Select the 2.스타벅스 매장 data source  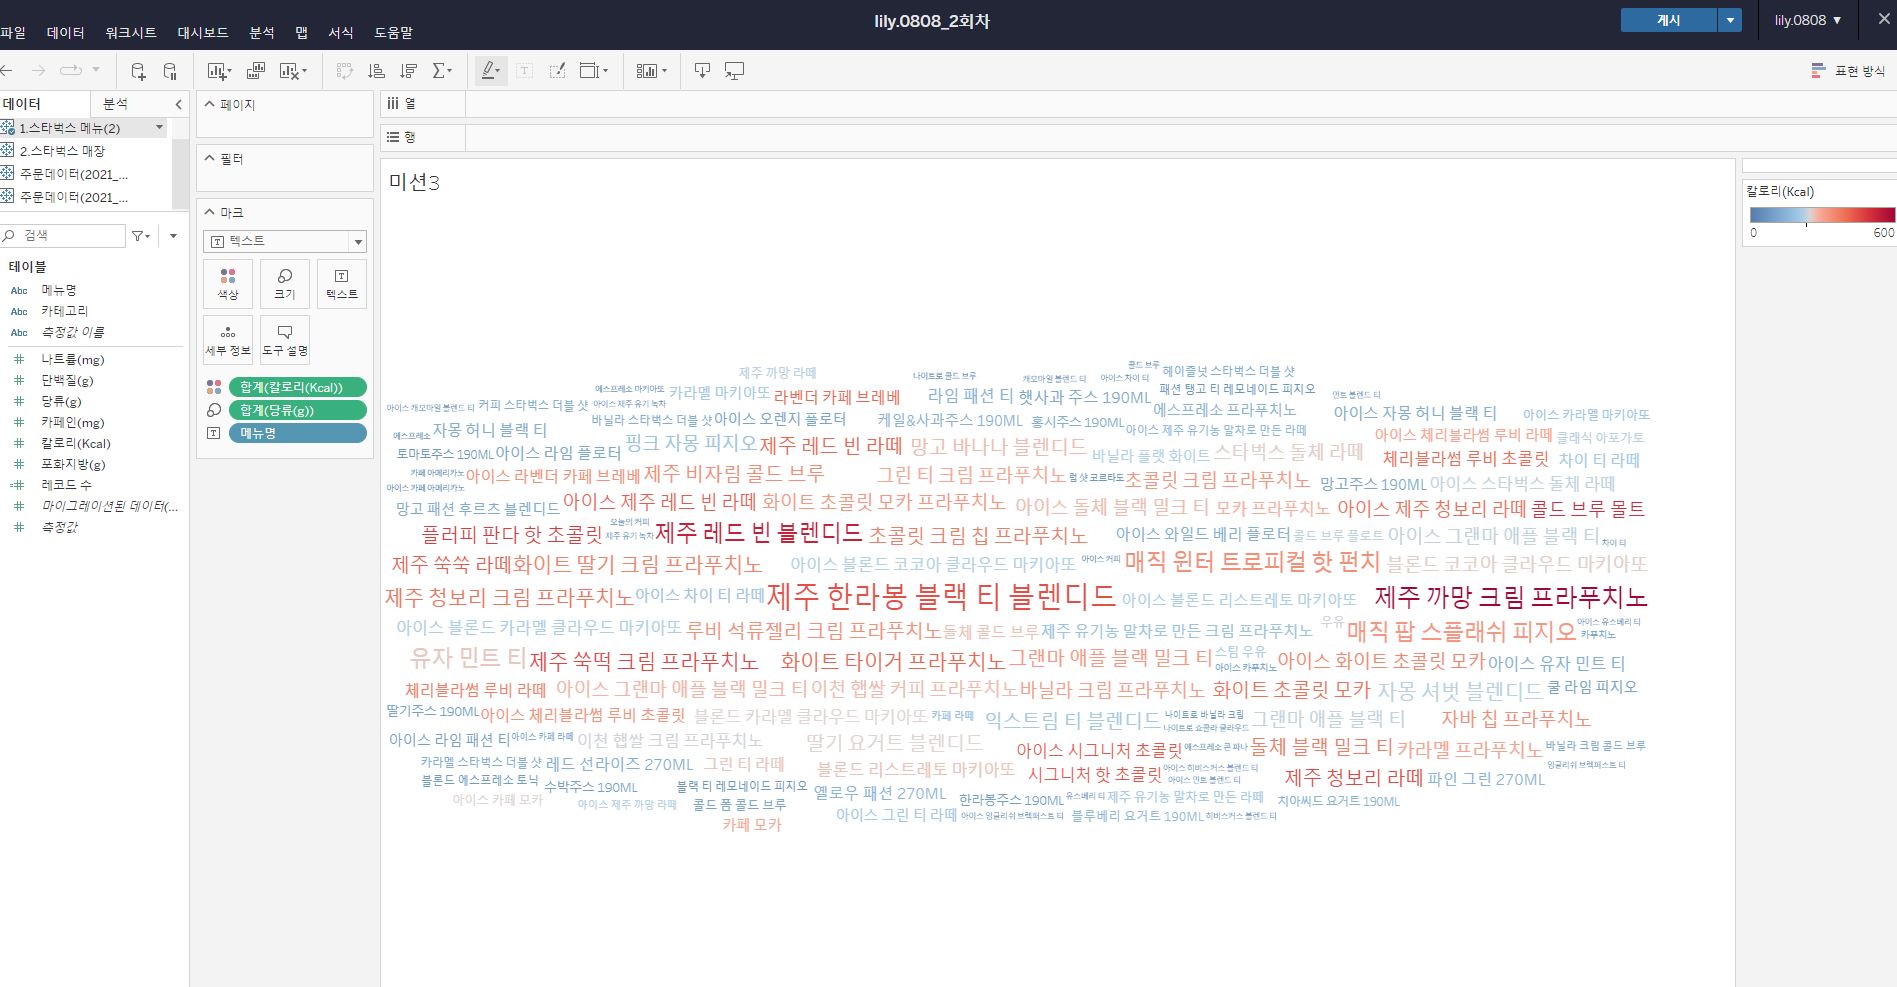point(62,150)
